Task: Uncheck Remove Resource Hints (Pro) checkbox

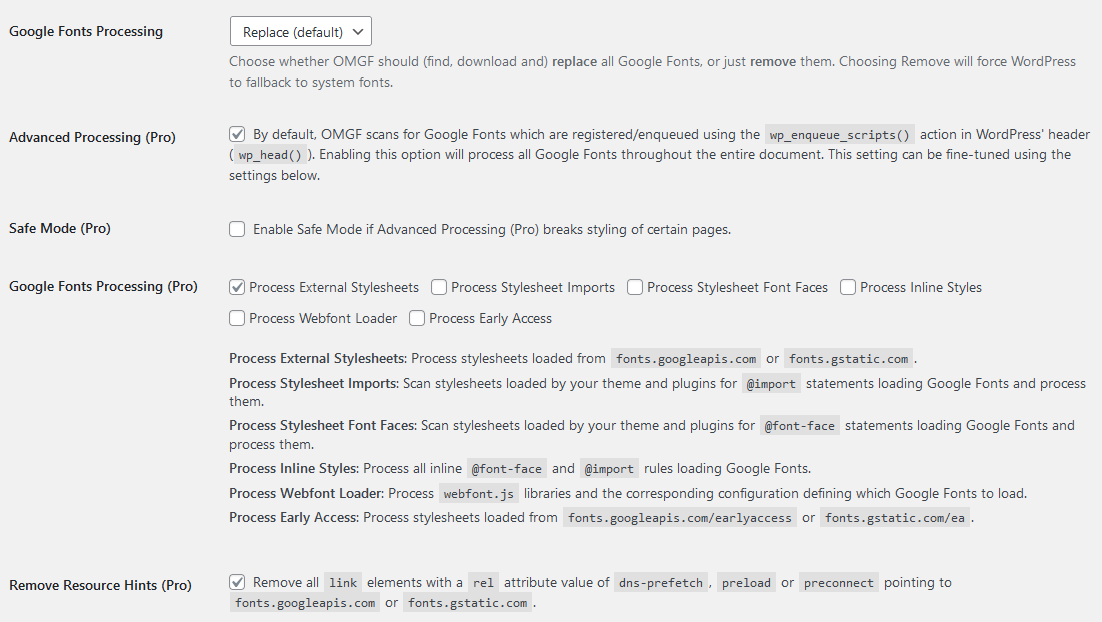Action: [x=237, y=582]
